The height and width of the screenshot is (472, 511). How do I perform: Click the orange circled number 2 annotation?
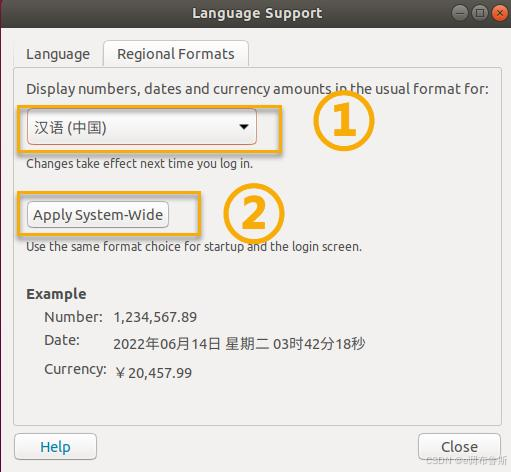[x=254, y=213]
